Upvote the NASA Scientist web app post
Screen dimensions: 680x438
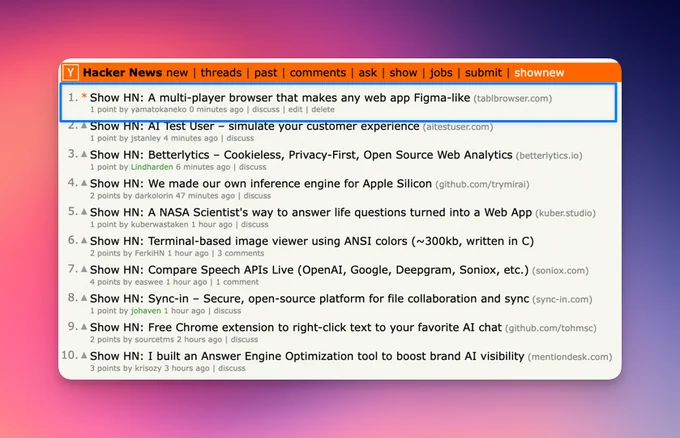coord(84,212)
